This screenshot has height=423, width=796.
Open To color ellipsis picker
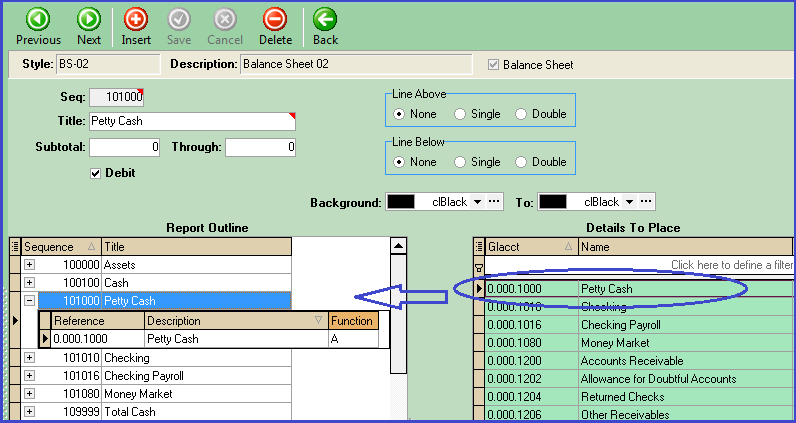645,202
